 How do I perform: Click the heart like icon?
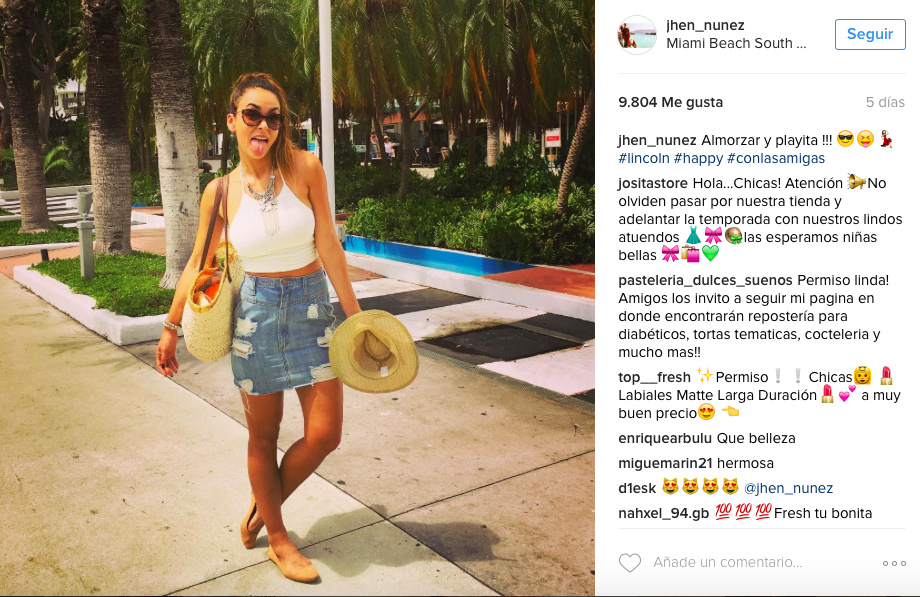click(630, 562)
